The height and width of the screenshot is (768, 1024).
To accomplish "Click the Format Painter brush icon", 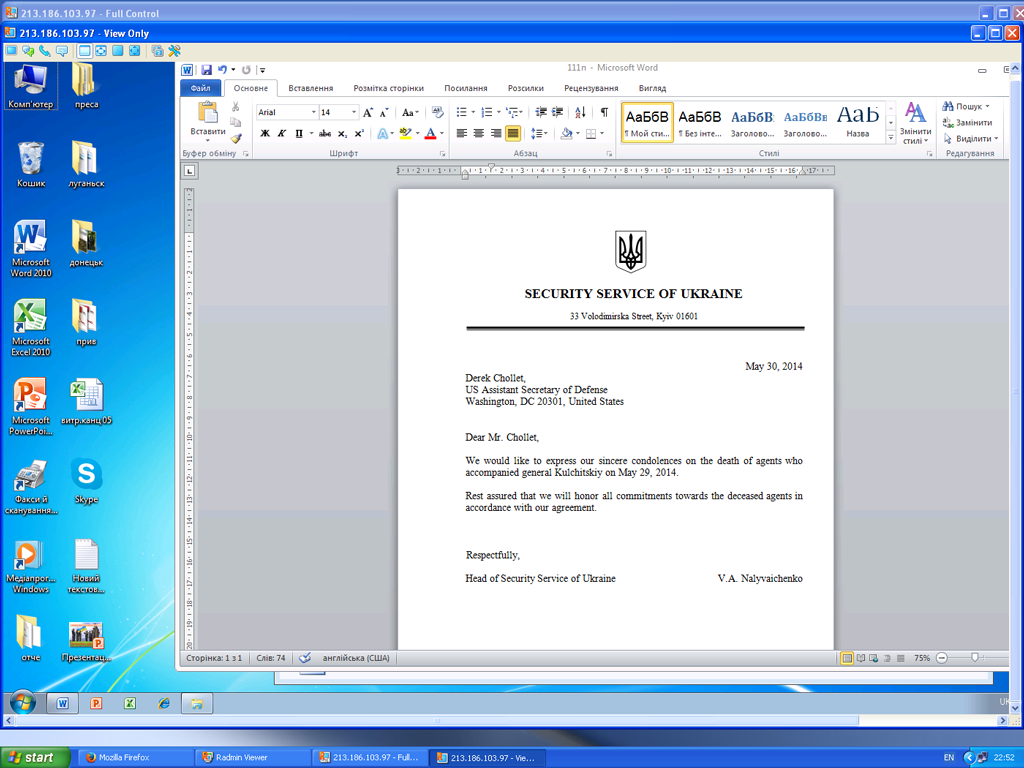I will pos(236,139).
